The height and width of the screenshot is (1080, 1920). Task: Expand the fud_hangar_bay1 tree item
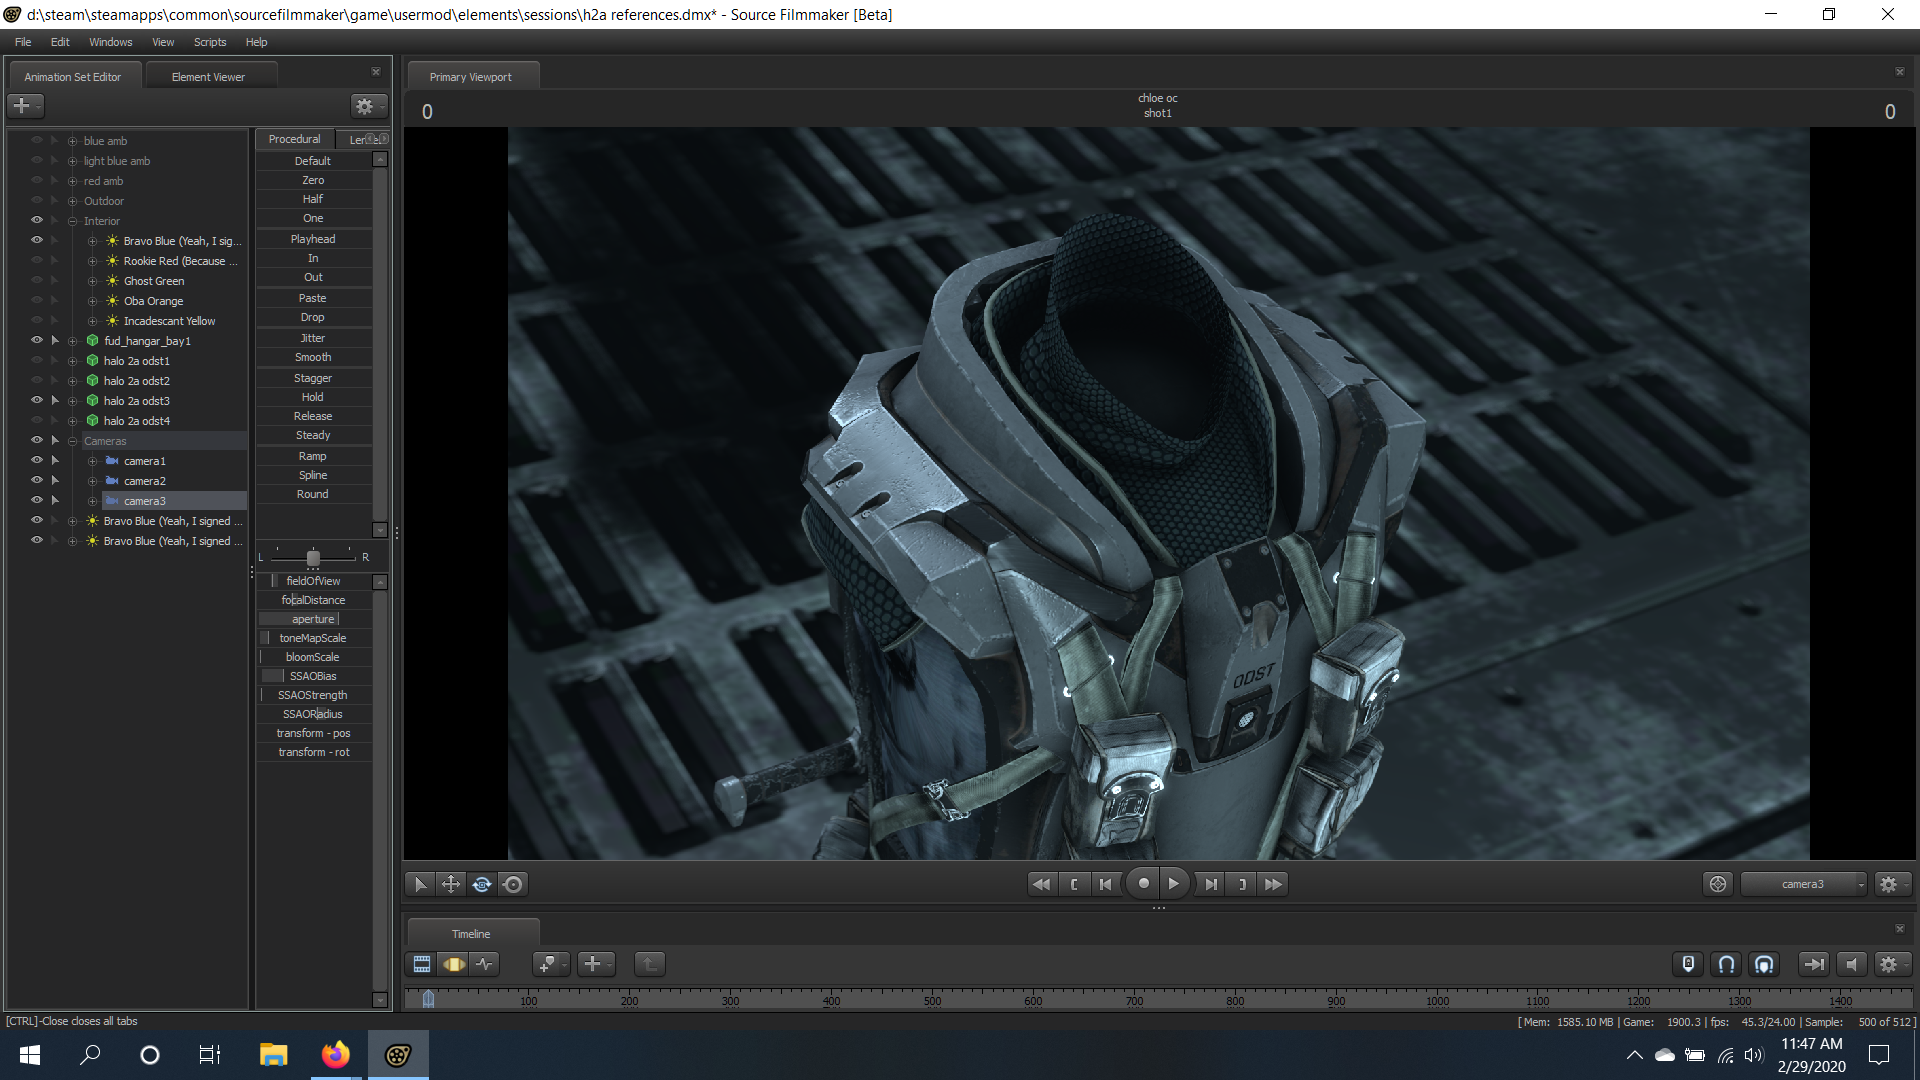[72, 341]
